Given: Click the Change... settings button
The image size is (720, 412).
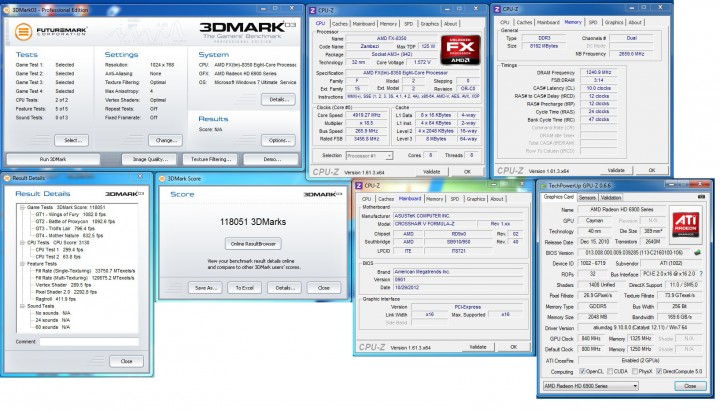Looking at the screenshot, I should 166,140.
